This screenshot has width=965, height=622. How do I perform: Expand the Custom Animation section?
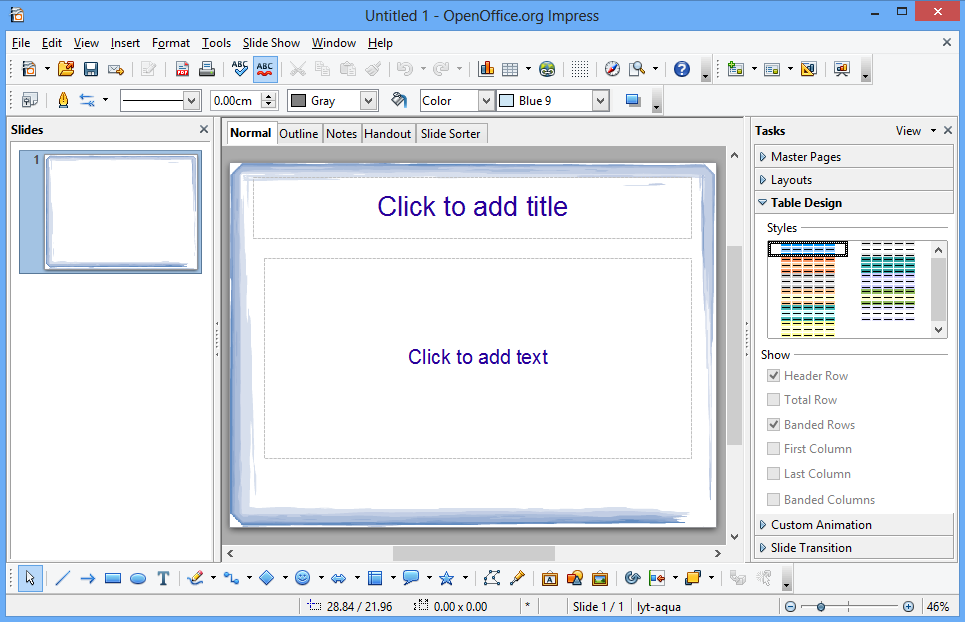coord(820,525)
